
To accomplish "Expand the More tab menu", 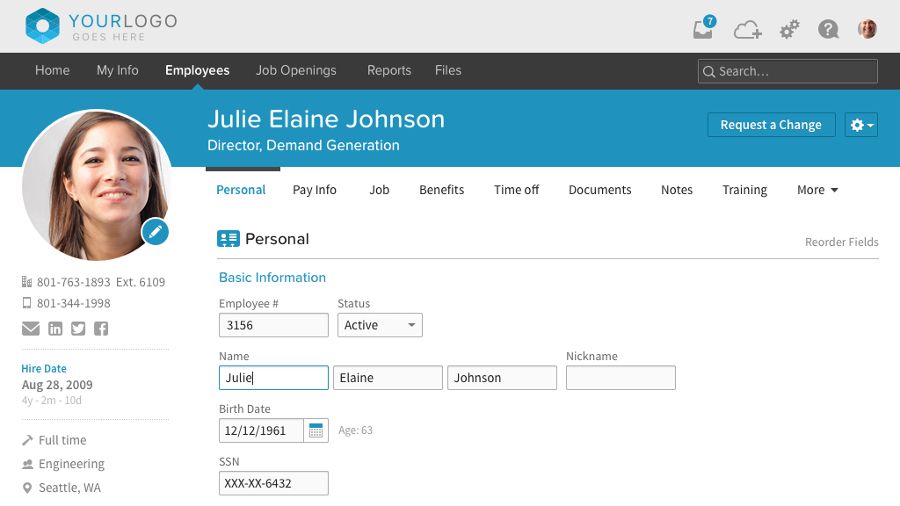I will click(817, 190).
